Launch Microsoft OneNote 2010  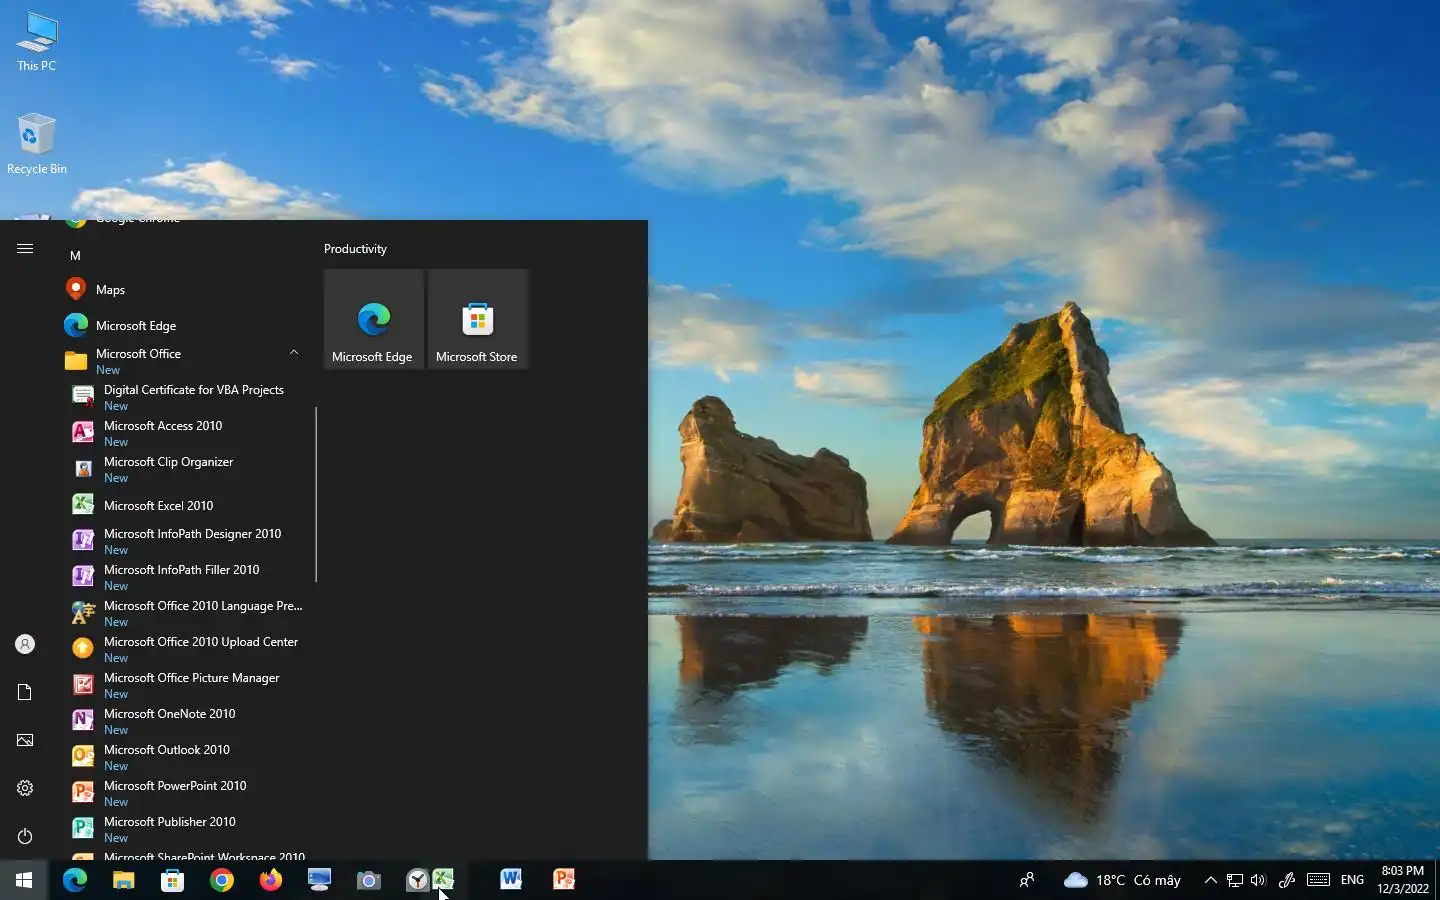(183, 722)
